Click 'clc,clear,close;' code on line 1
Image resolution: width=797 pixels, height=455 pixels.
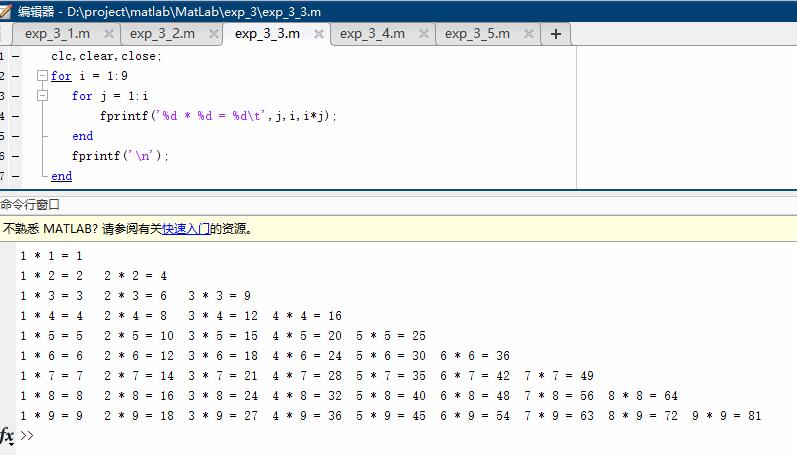tap(106, 56)
